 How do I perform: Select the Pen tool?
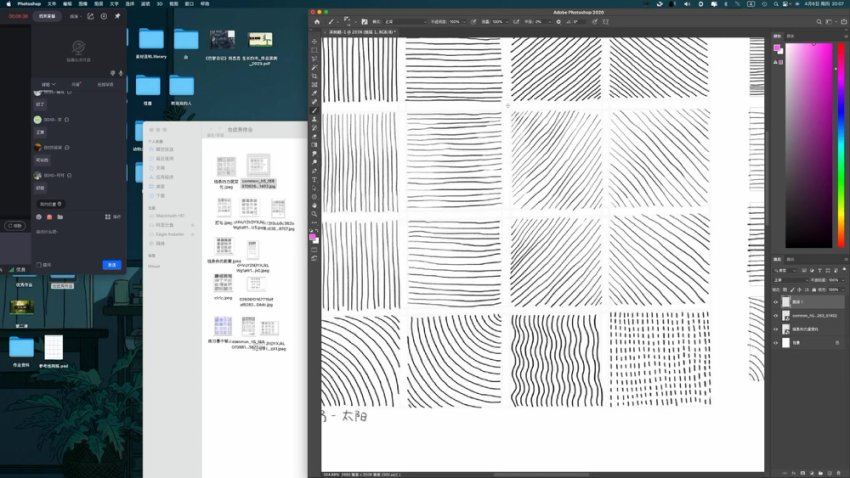click(x=314, y=171)
